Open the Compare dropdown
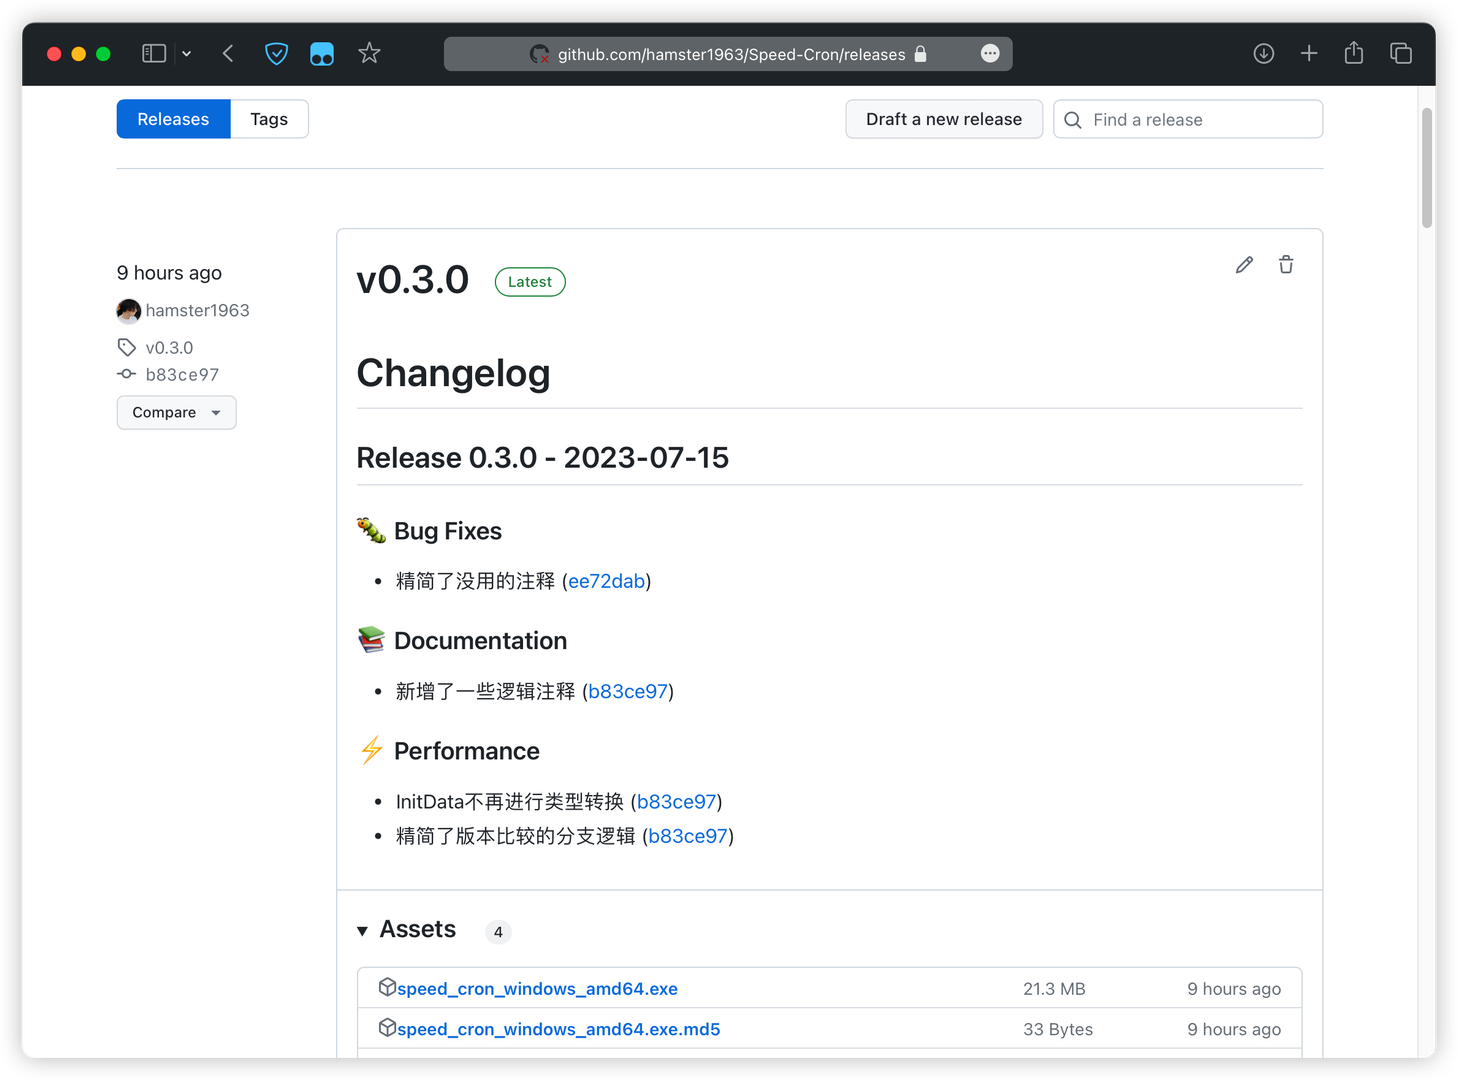Image resolution: width=1458 pixels, height=1080 pixels. coord(176,413)
